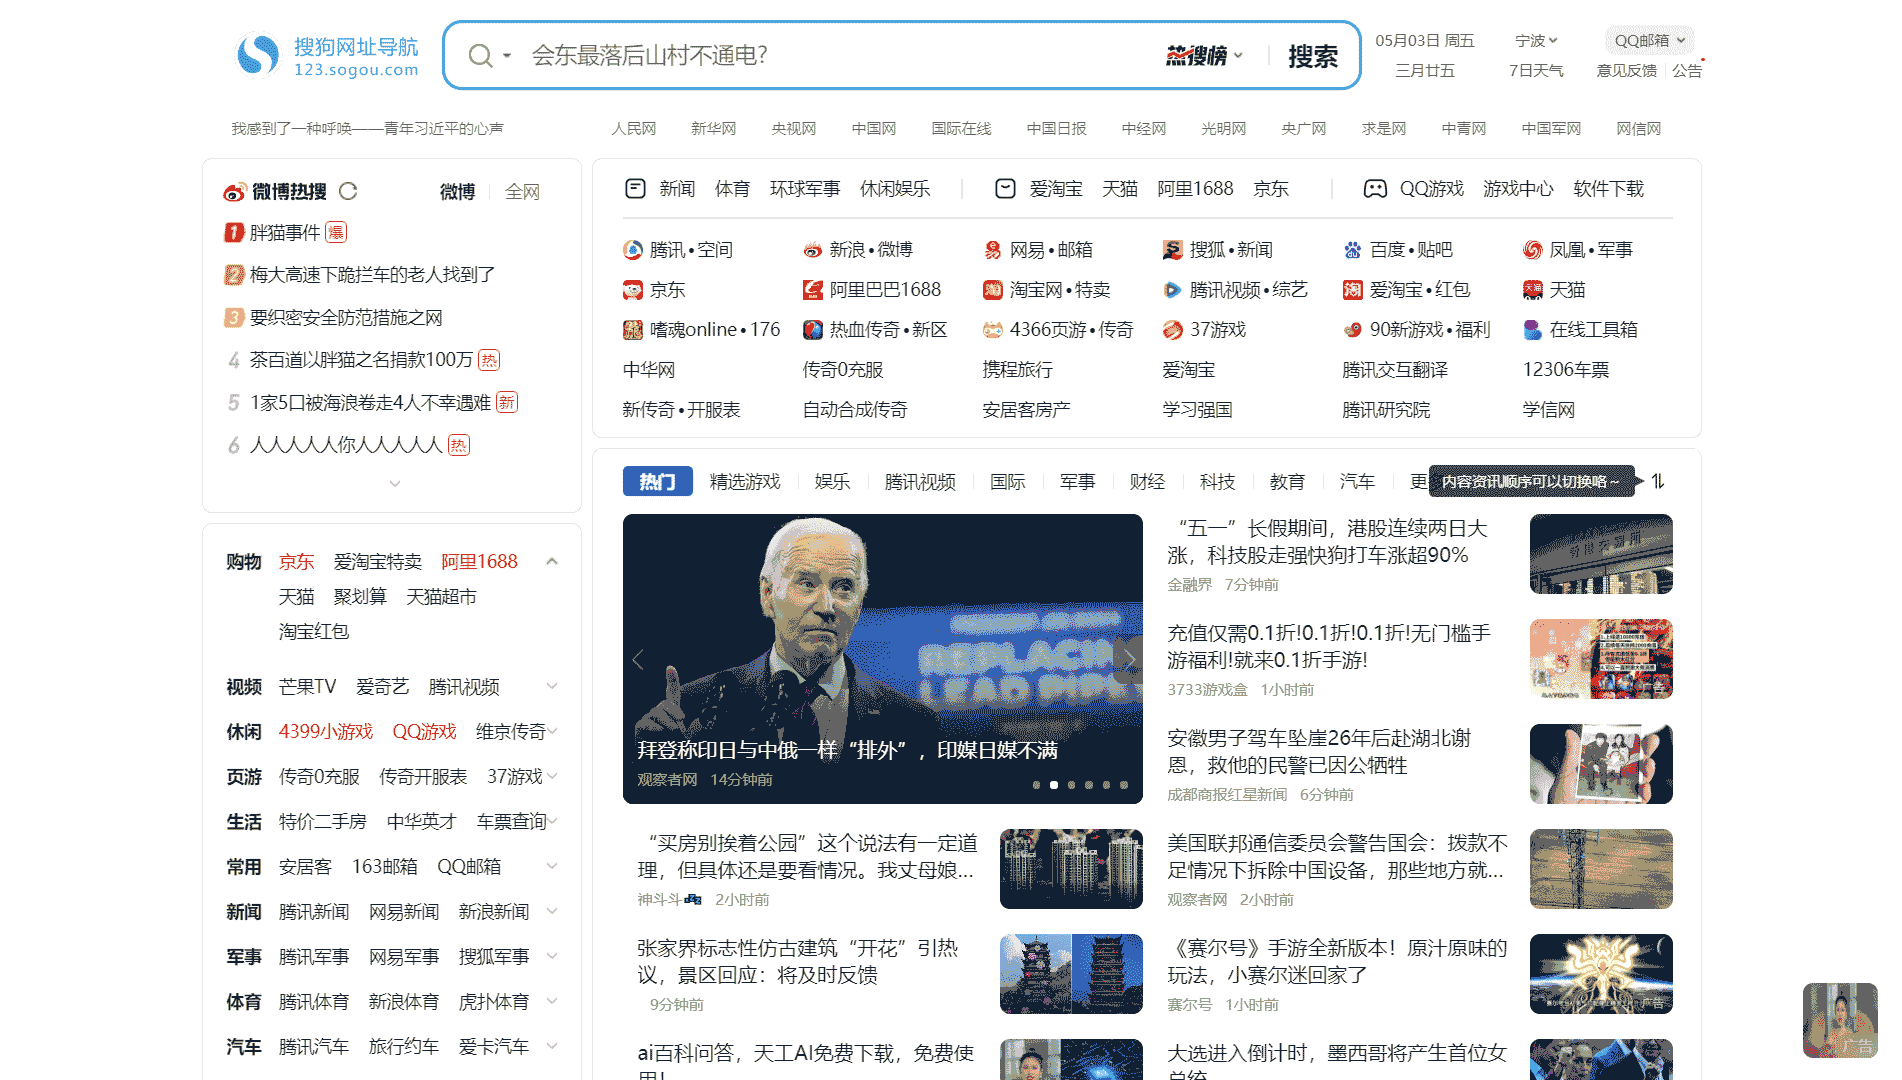Open the 腾讯•空间 site icon

[633, 250]
